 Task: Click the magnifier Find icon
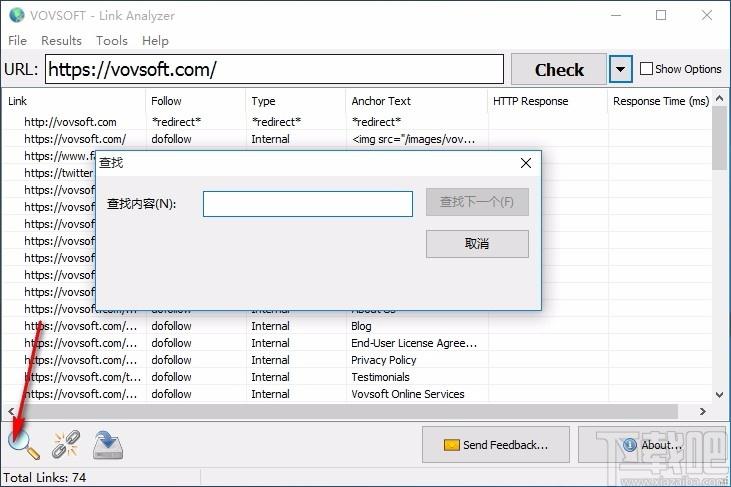[23, 444]
